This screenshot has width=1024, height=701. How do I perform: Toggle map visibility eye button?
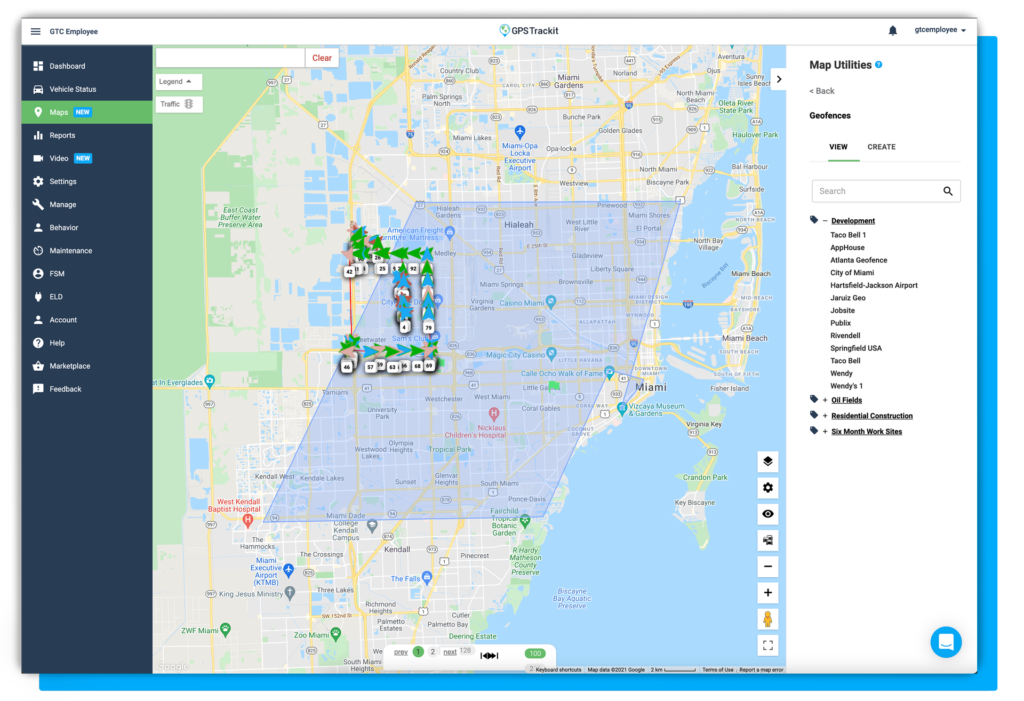tap(767, 514)
